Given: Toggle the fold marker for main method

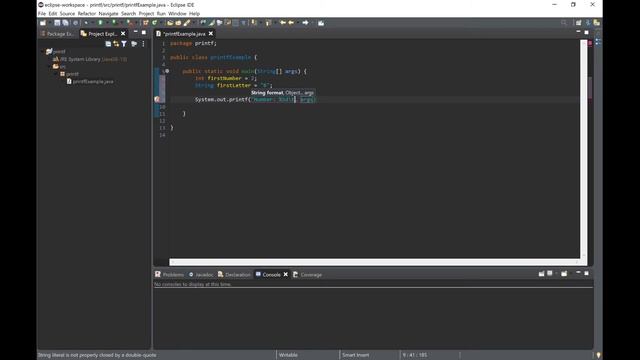Looking at the screenshot, I should pyautogui.click(x=167, y=71).
